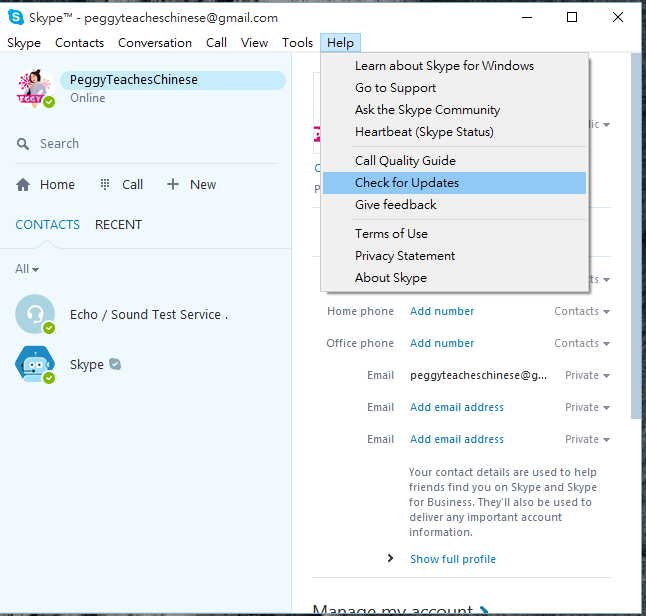Open Office phone Contacts visibility dropdown
The image size is (646, 616).
point(582,343)
